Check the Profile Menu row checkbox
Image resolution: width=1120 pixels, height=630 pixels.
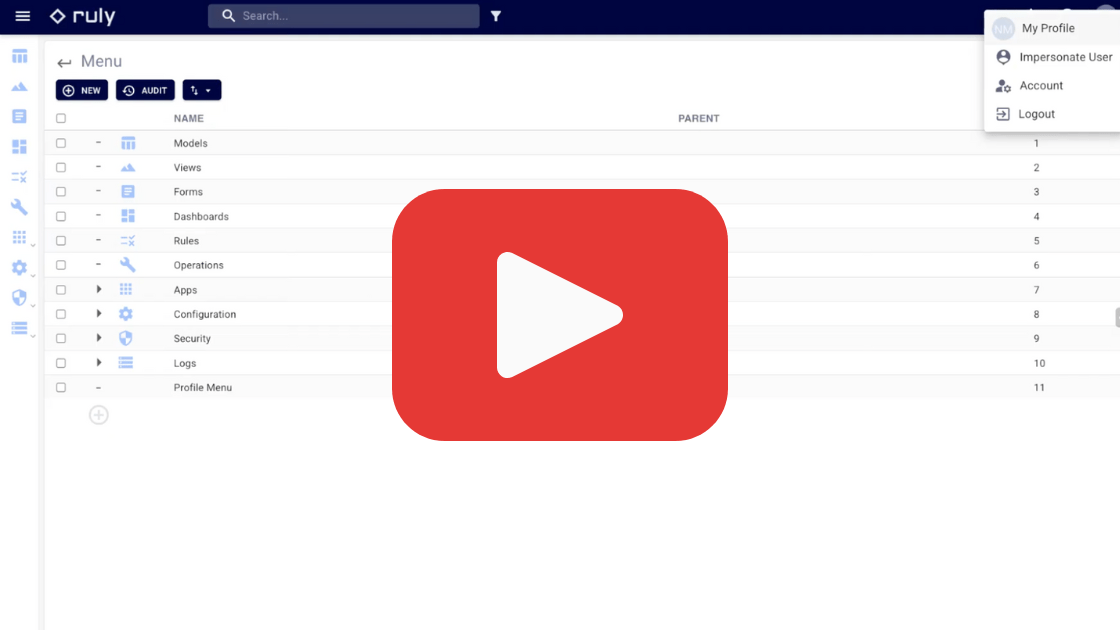(61, 387)
